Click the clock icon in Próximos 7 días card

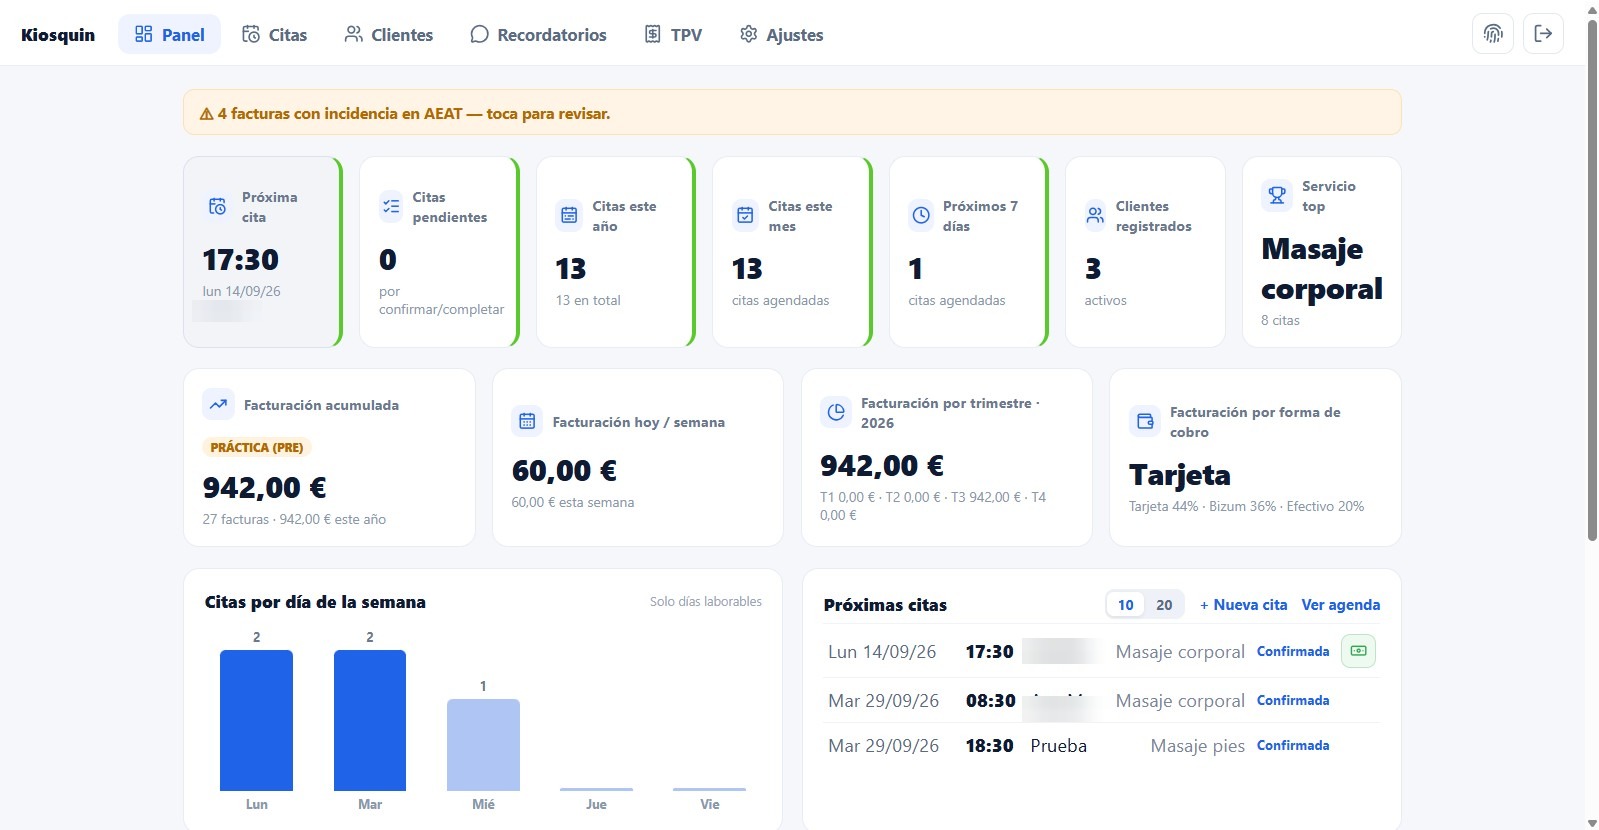[x=921, y=215]
